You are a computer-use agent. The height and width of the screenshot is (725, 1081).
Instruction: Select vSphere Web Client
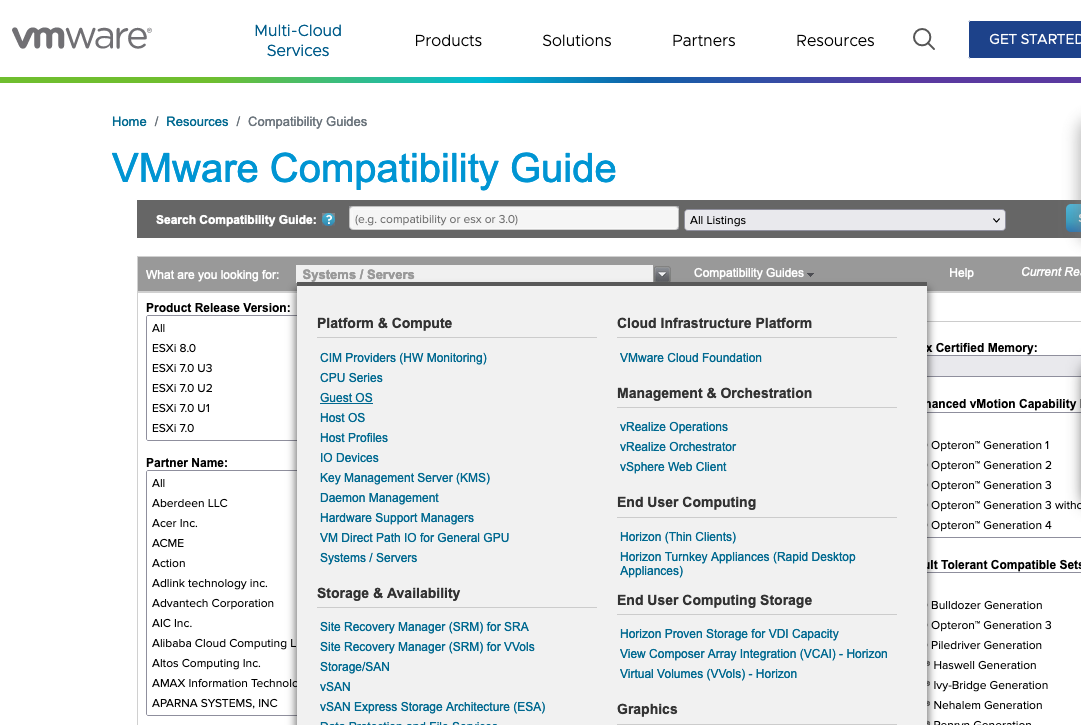pyautogui.click(x=673, y=467)
